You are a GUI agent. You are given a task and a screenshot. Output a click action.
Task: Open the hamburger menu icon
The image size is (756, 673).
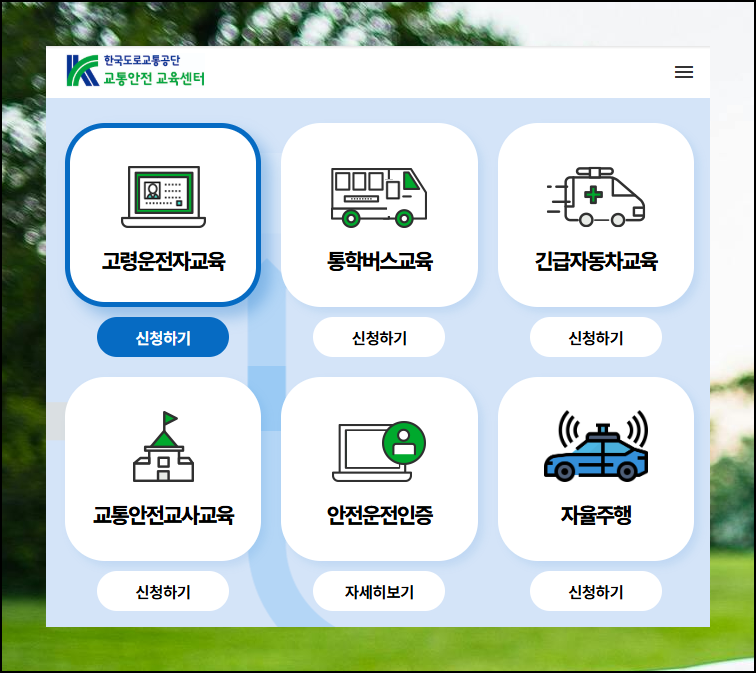point(684,72)
